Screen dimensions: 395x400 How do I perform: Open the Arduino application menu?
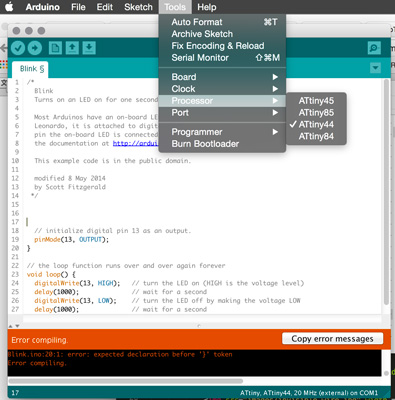[43, 7]
